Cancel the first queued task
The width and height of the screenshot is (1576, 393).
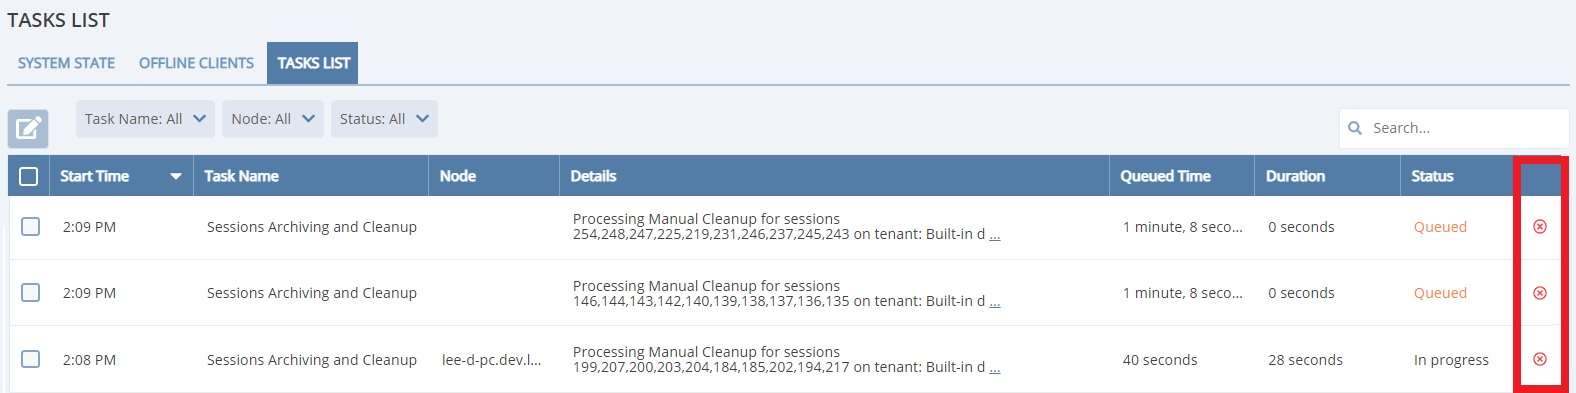(1540, 227)
